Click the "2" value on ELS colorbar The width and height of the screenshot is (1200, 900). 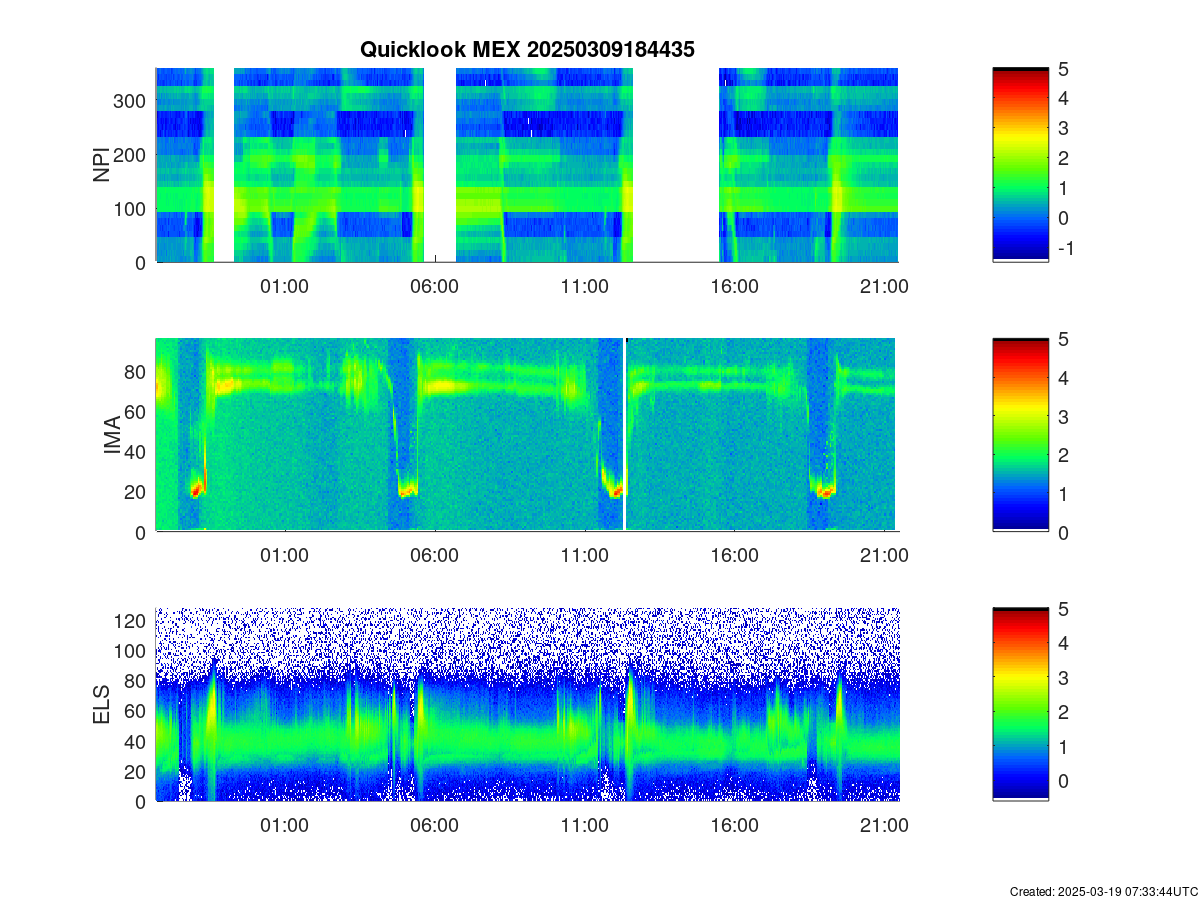click(1062, 712)
